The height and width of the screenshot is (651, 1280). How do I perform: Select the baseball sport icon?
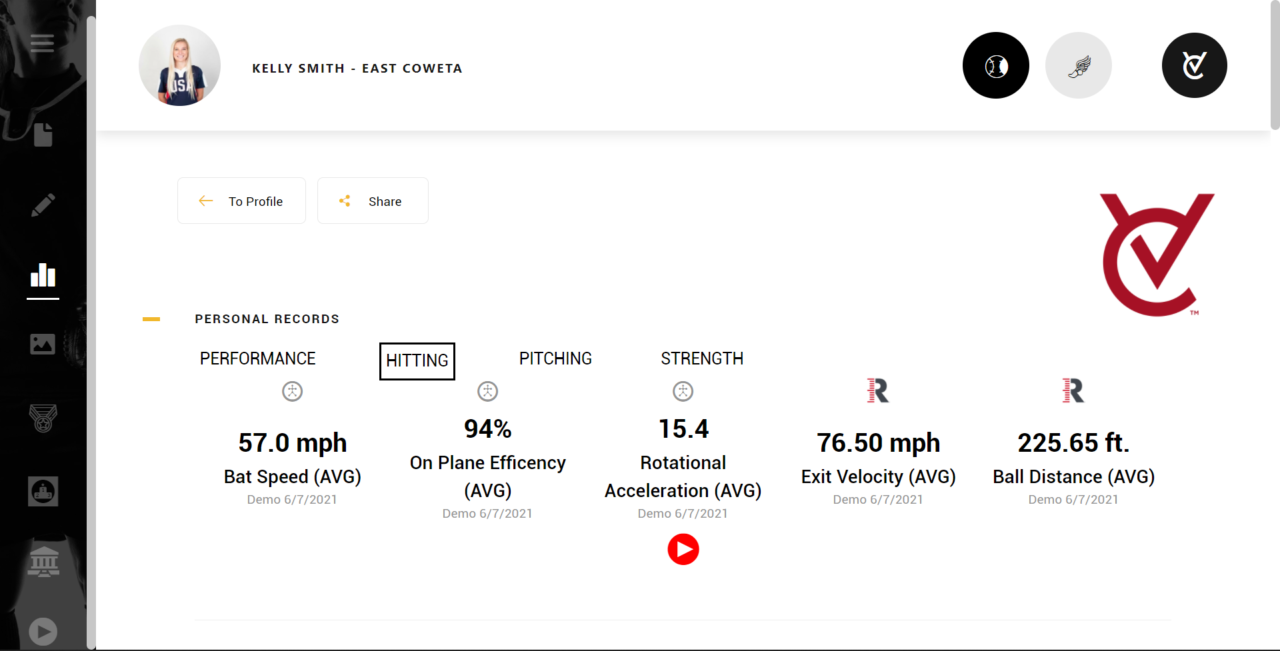995,66
